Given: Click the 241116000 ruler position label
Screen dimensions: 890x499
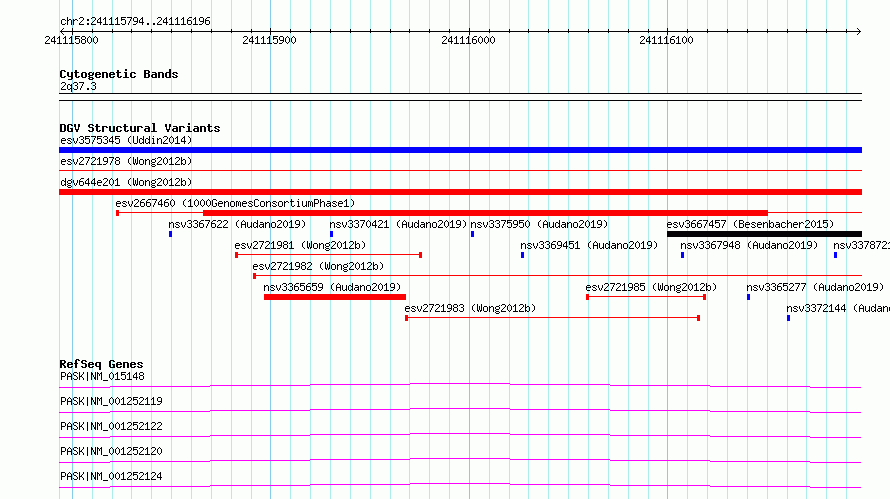Looking at the screenshot, I should click(x=468, y=40).
